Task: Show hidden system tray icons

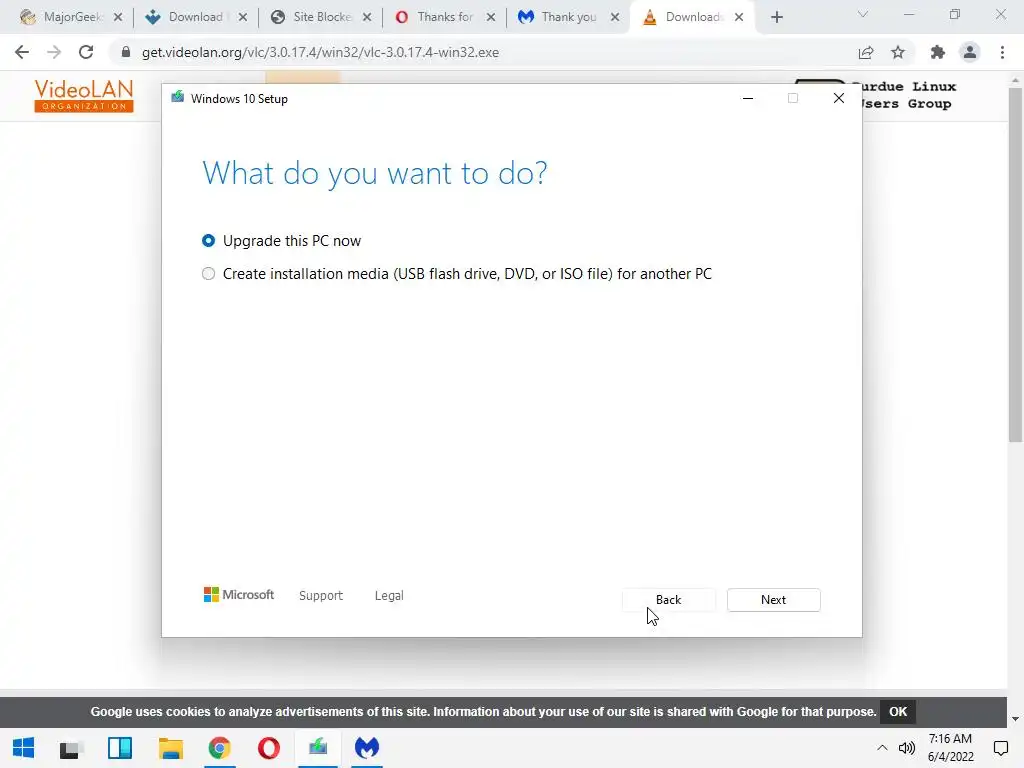Action: pos(882,748)
